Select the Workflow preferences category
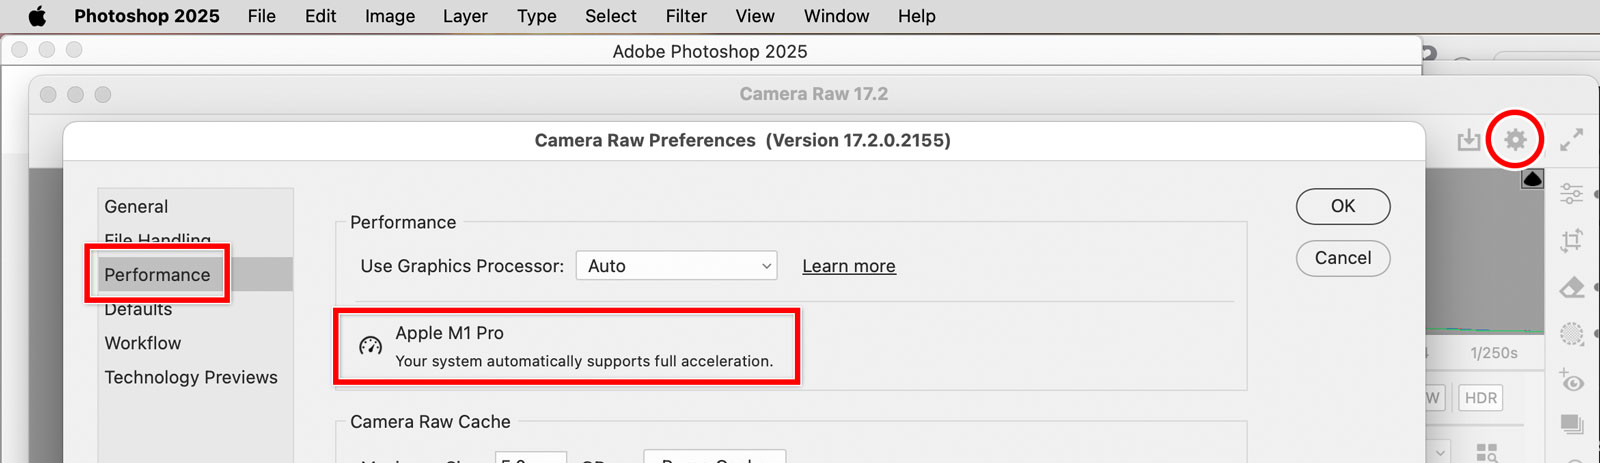The image size is (1600, 463). coord(143,343)
